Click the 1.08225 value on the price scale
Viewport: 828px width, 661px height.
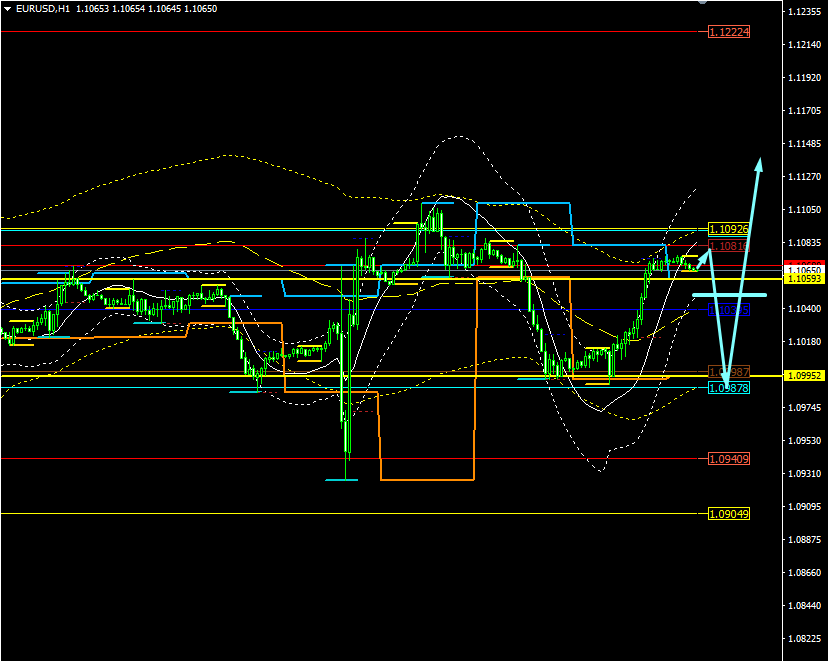(x=805, y=639)
